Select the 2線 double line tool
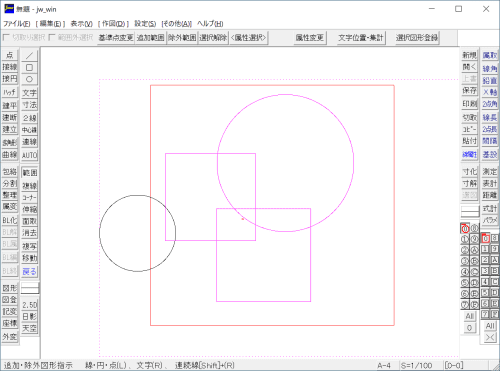Screen dimensions: 500x371 [x=29, y=118]
